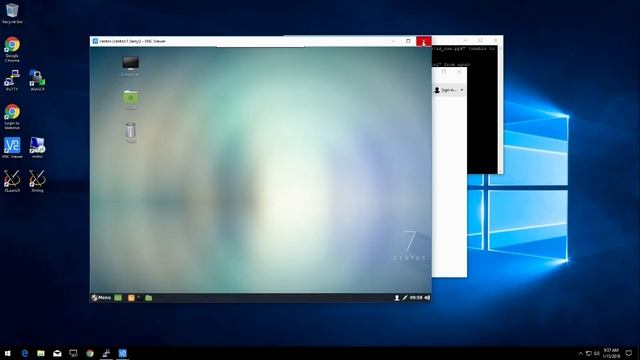Select the Xming desktop shortcut
Viewport: 640px width, 360px height.
pos(37,181)
